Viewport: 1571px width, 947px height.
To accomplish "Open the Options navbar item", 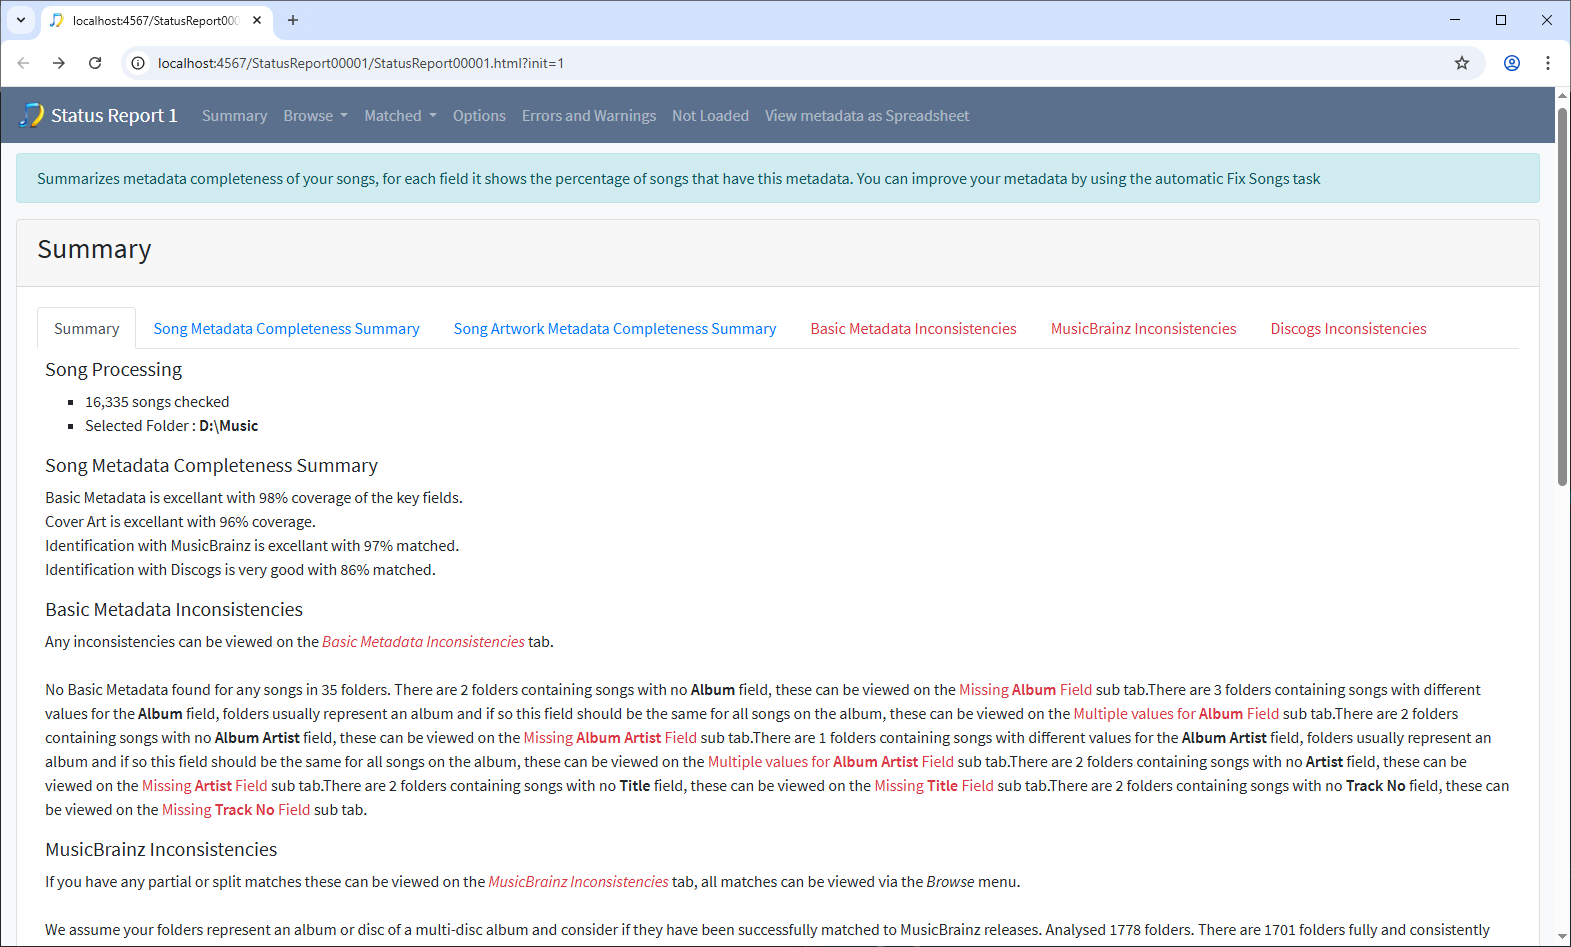I will point(479,116).
